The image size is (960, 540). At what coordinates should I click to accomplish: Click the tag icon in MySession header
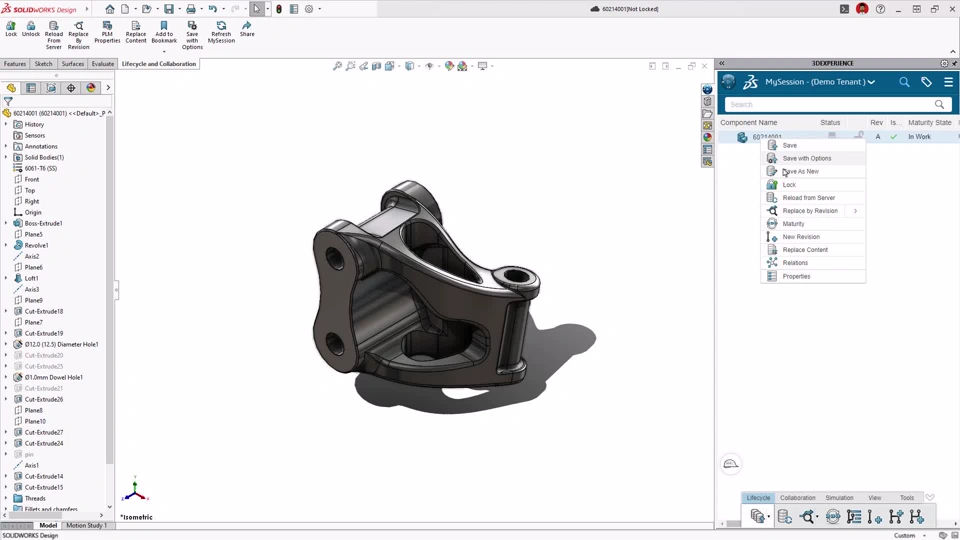click(x=926, y=82)
